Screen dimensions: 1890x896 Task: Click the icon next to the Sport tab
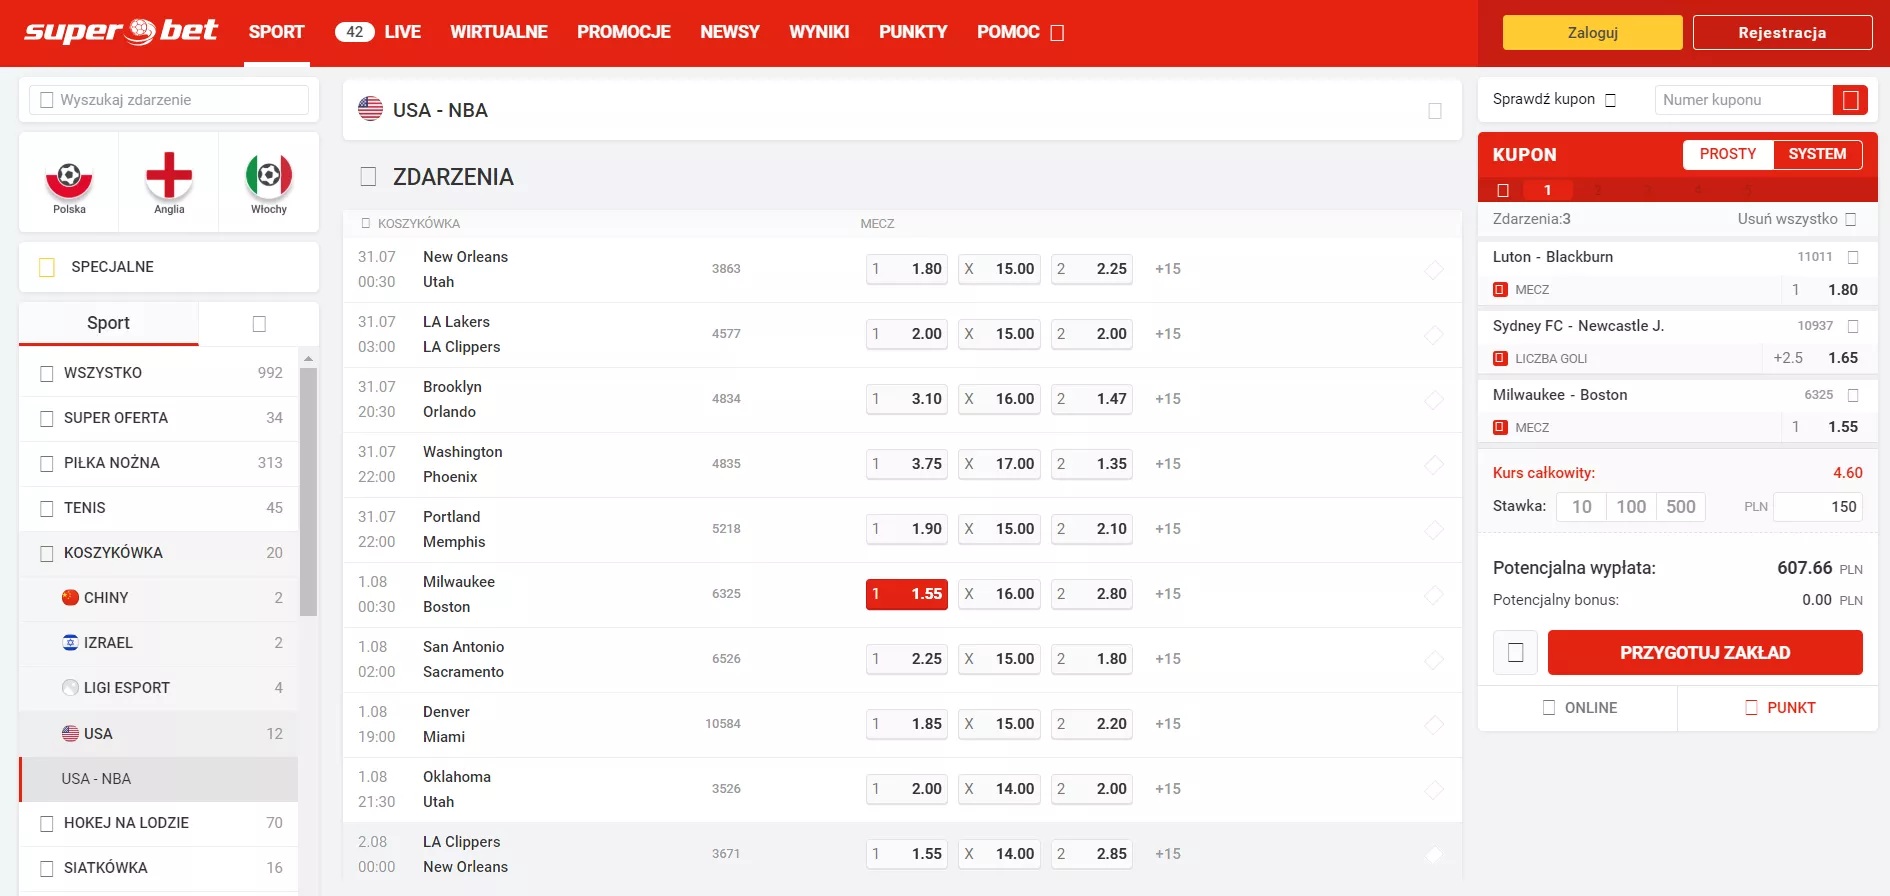coord(259,323)
